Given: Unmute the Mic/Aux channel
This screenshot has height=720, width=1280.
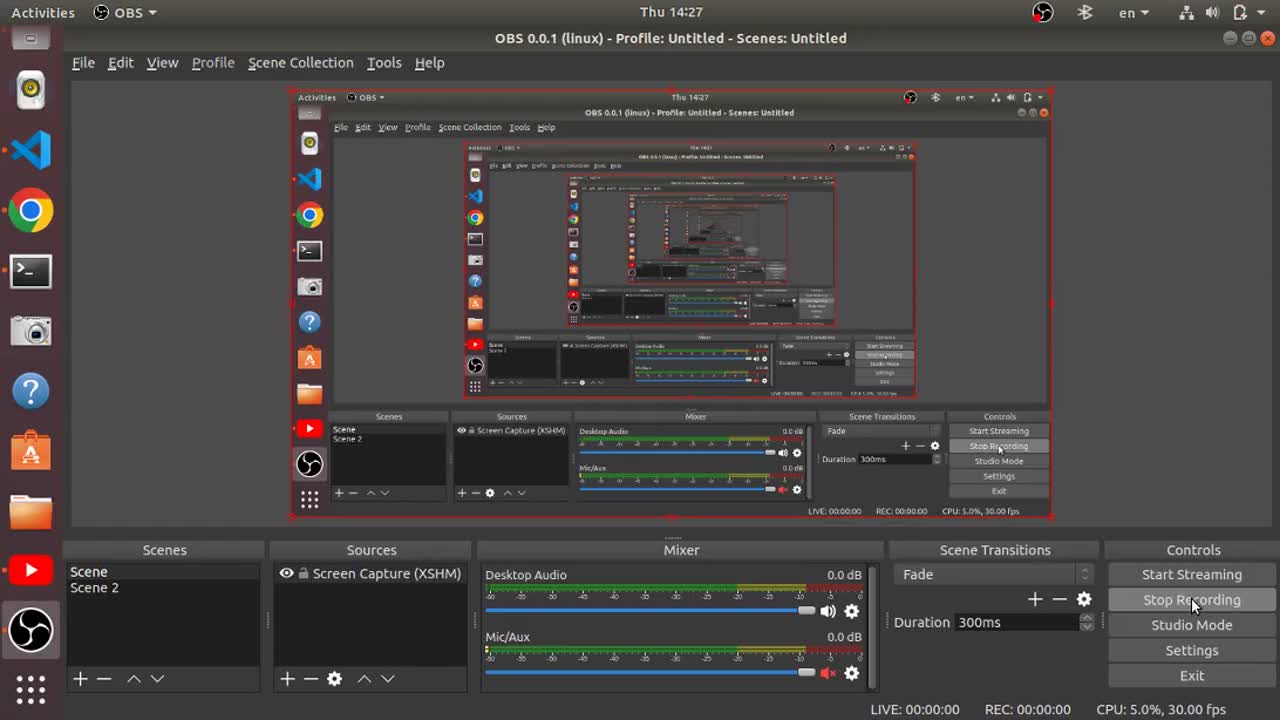Looking at the screenshot, I should 828,673.
